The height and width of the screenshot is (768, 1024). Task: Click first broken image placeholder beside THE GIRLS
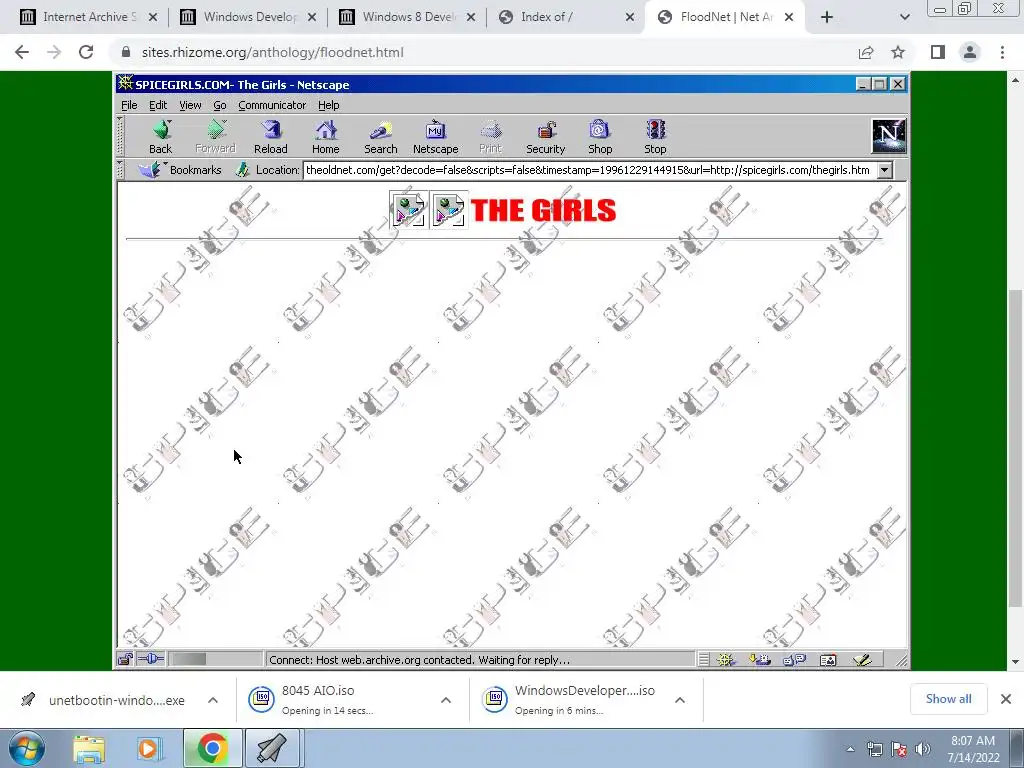point(409,210)
